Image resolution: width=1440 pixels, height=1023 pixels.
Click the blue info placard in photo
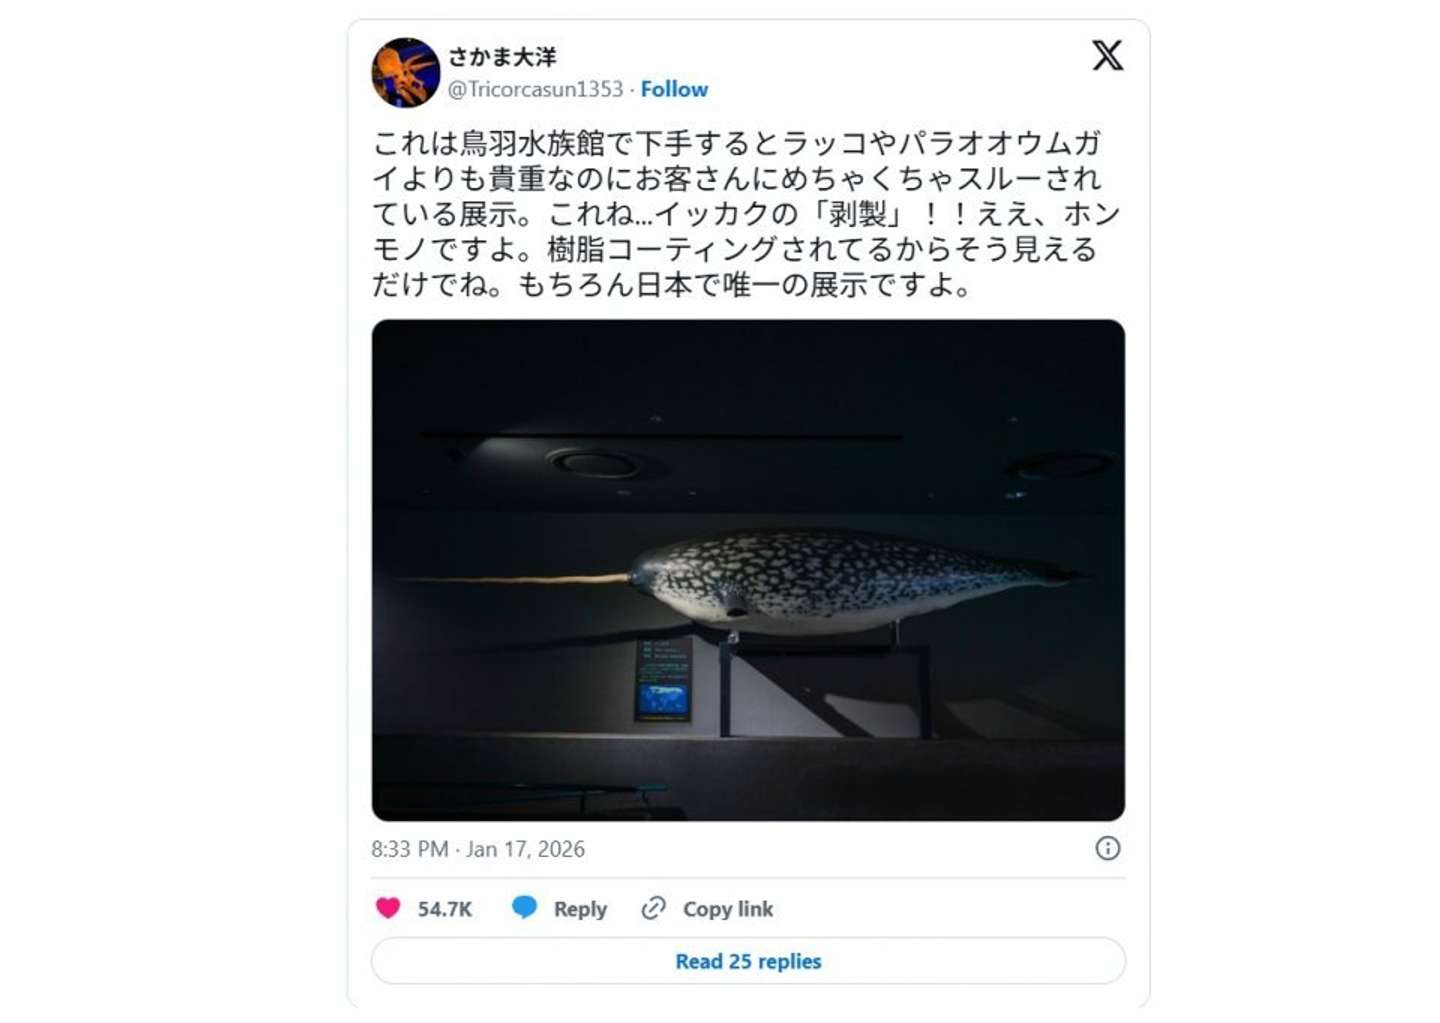click(663, 679)
